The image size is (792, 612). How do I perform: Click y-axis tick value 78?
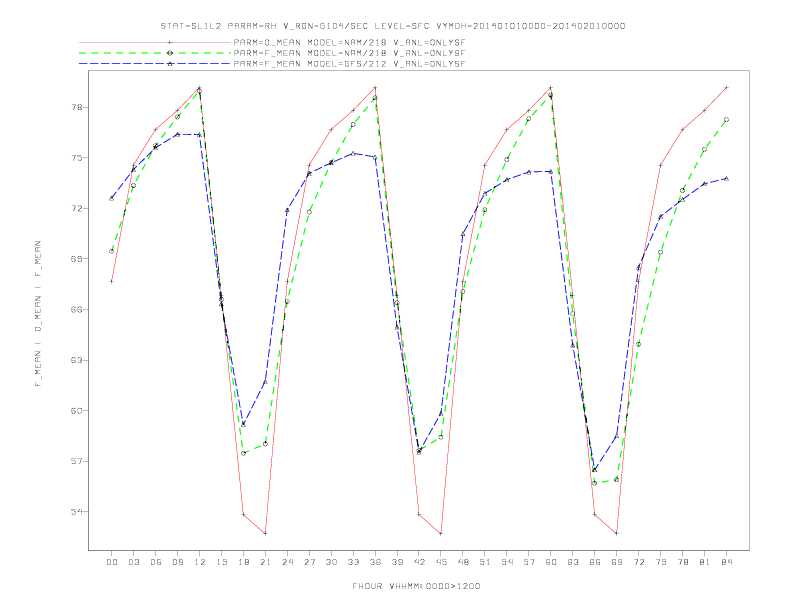pyautogui.click(x=77, y=108)
